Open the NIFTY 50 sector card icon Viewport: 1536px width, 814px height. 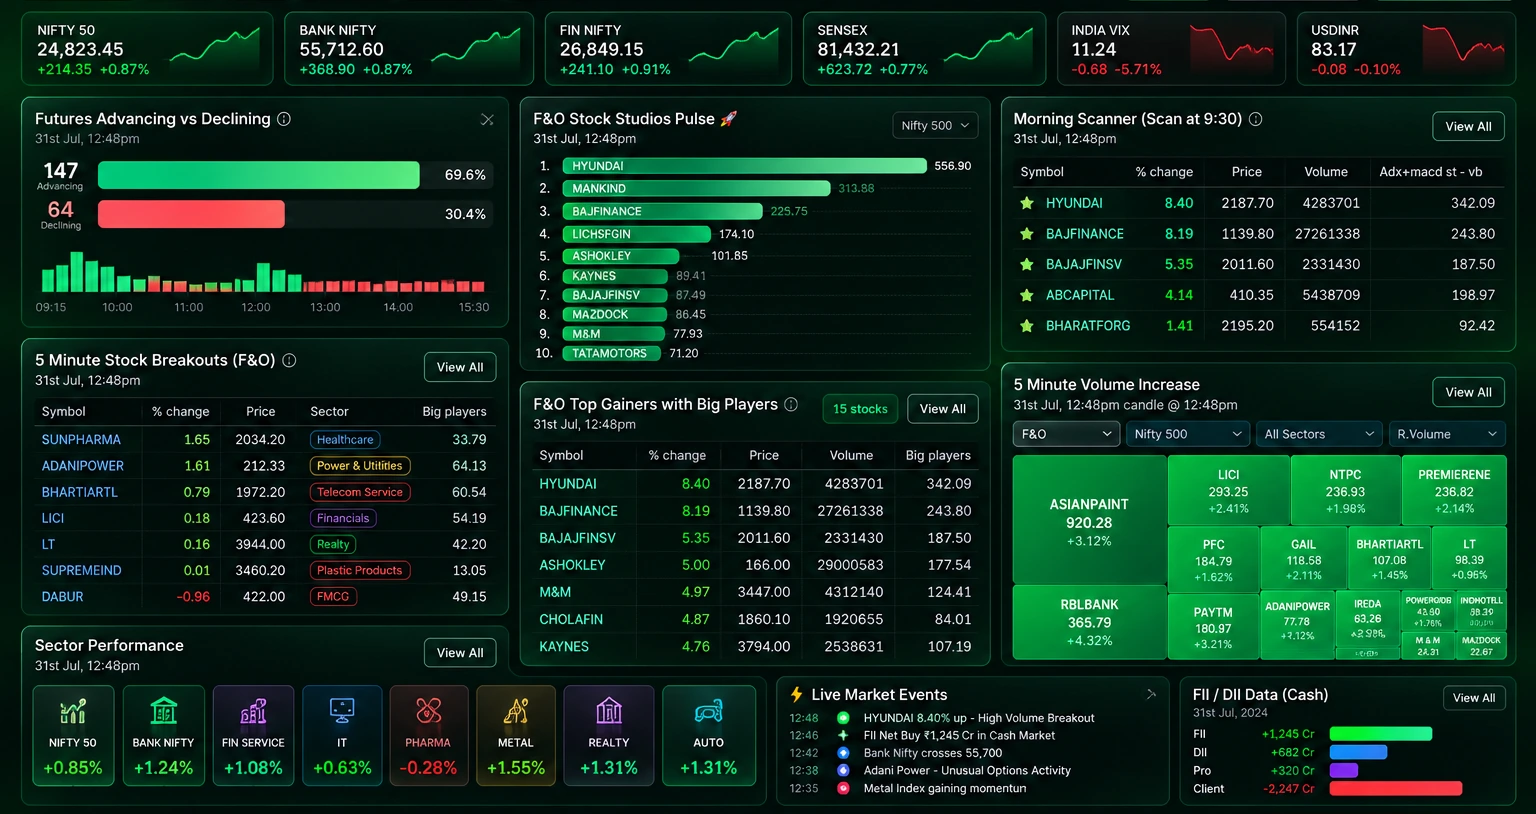[73, 711]
